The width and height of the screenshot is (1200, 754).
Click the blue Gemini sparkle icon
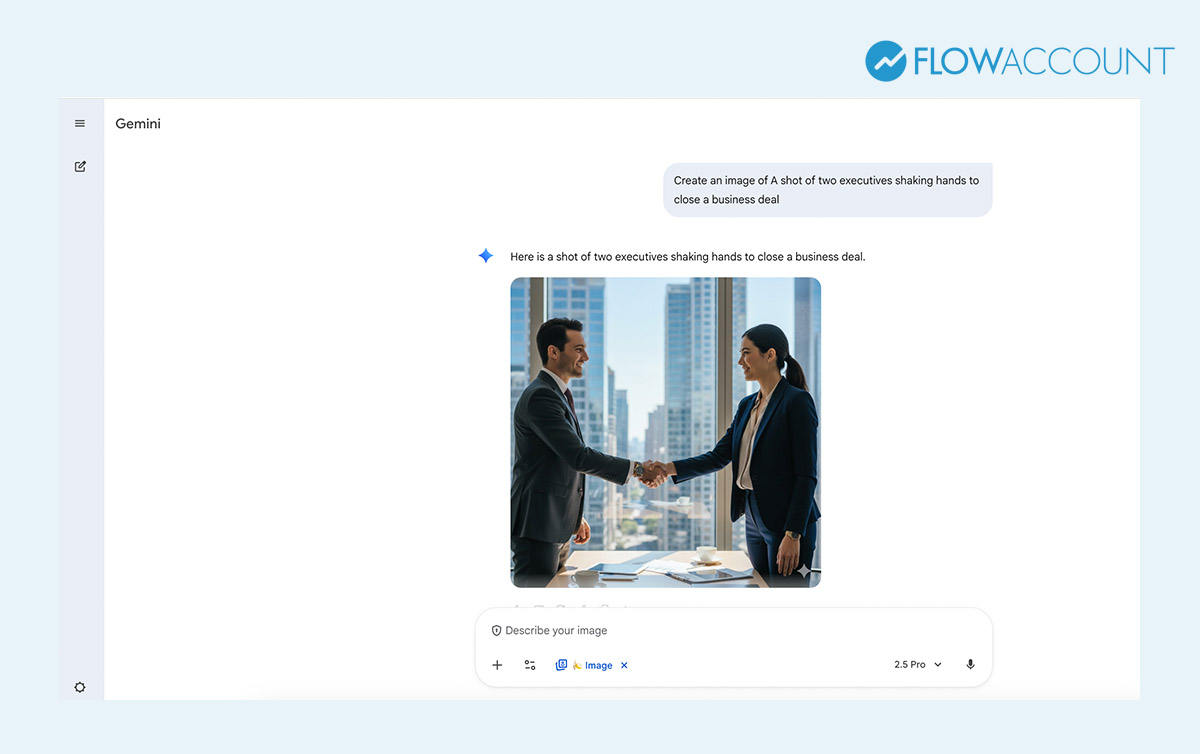(x=486, y=256)
